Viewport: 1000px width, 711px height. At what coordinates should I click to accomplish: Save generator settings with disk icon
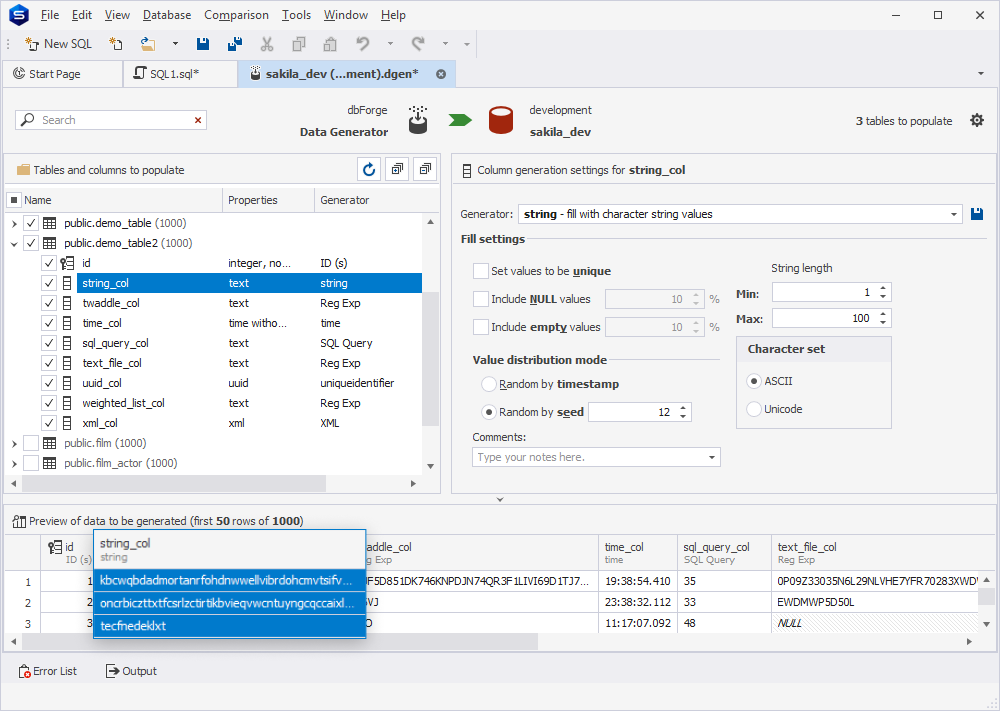pos(977,214)
